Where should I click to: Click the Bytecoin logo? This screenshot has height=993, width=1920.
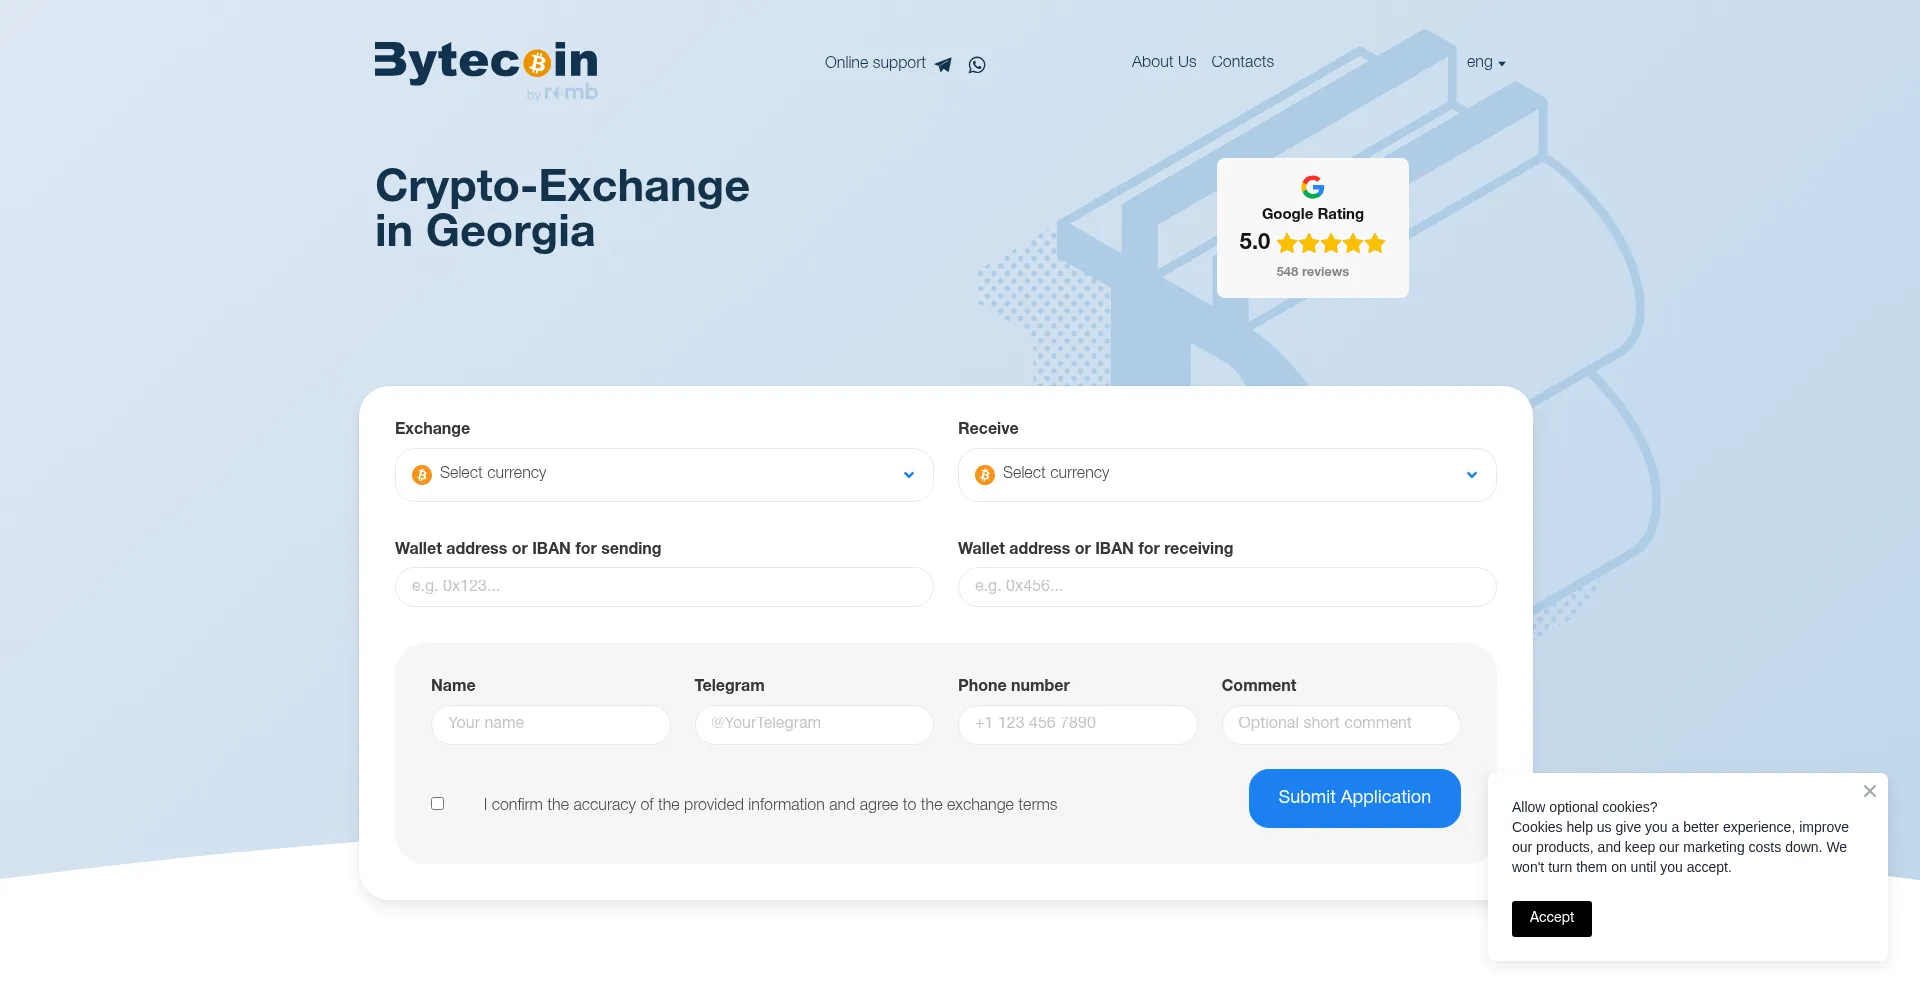486,68
